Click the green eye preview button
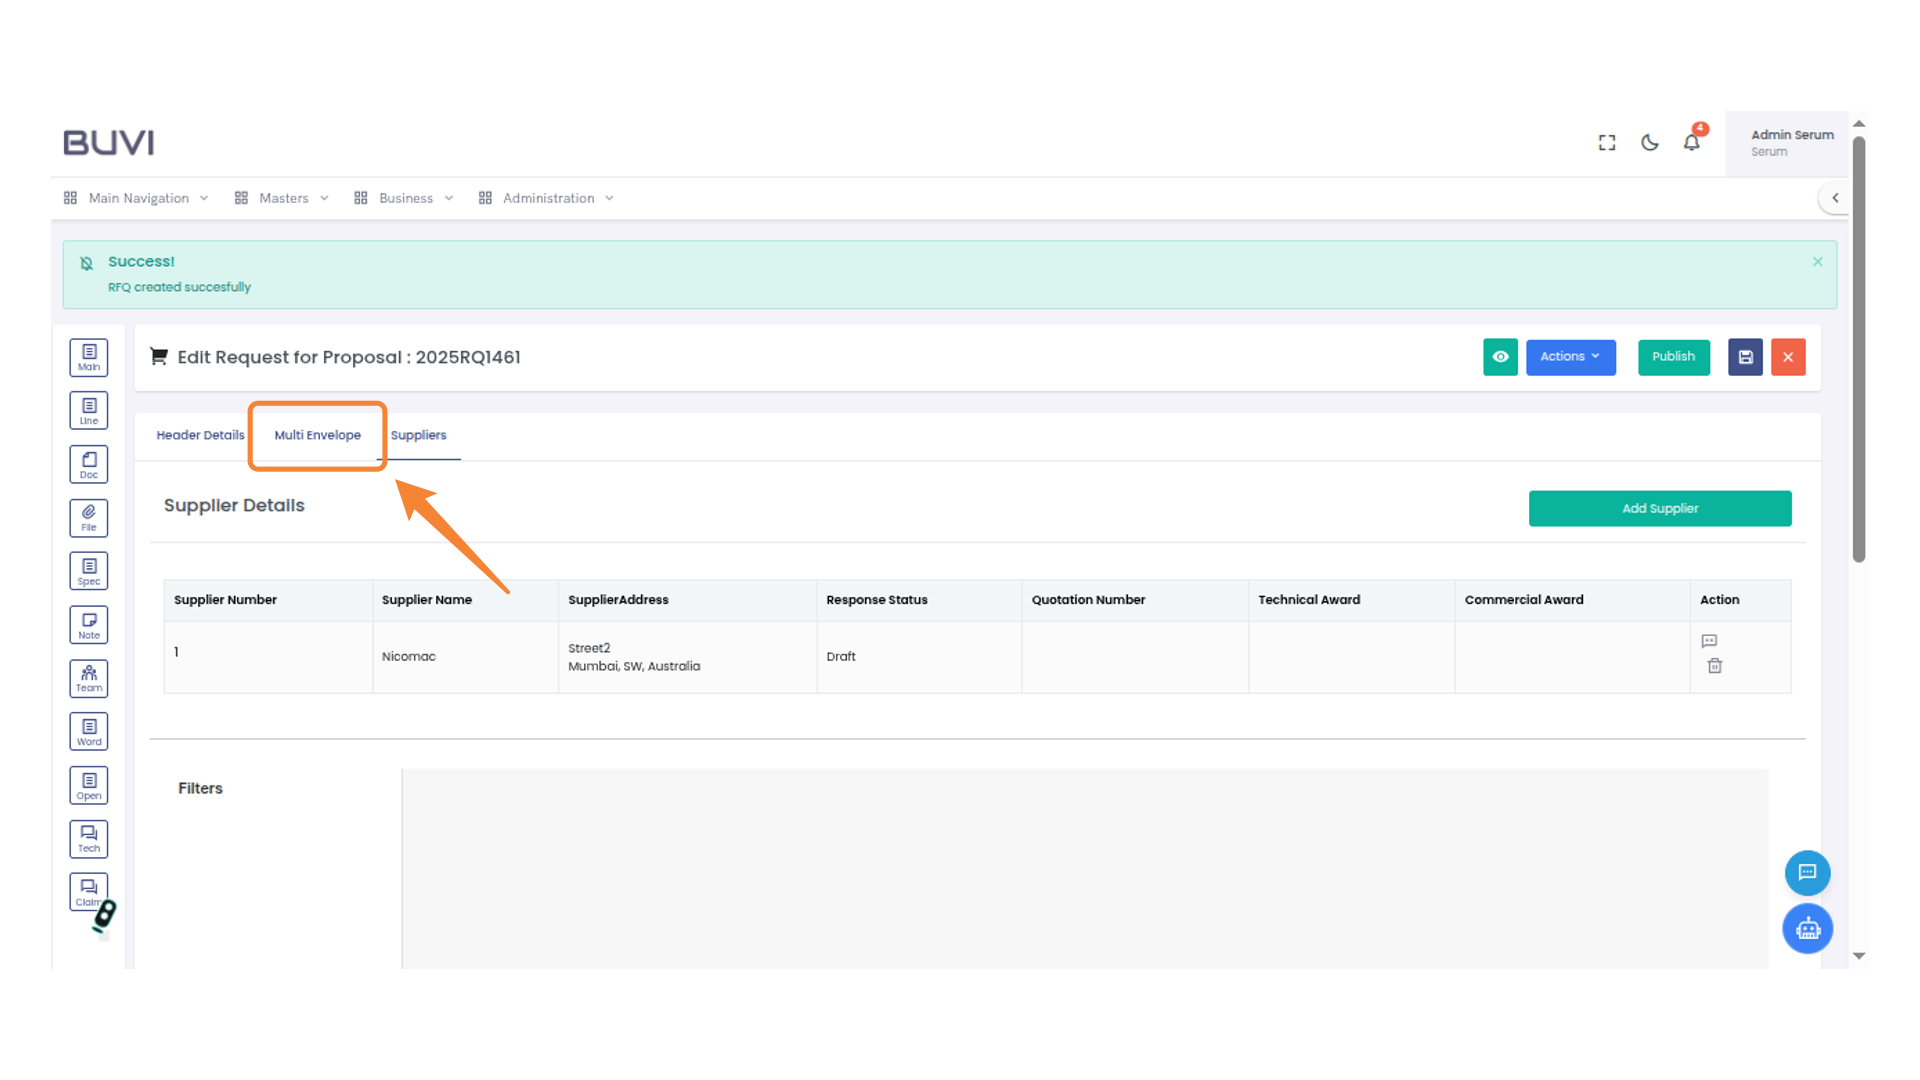This screenshot has width=1920, height=1080. (x=1500, y=357)
